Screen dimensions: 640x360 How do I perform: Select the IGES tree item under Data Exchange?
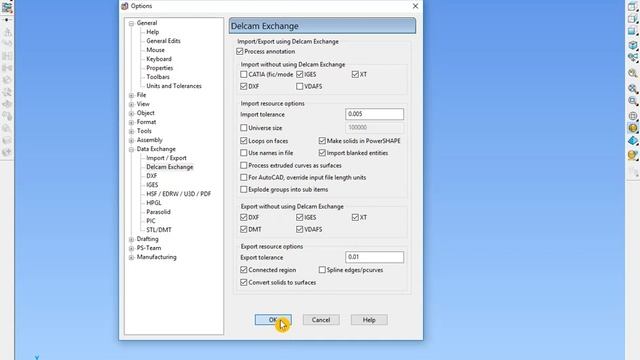click(152, 185)
